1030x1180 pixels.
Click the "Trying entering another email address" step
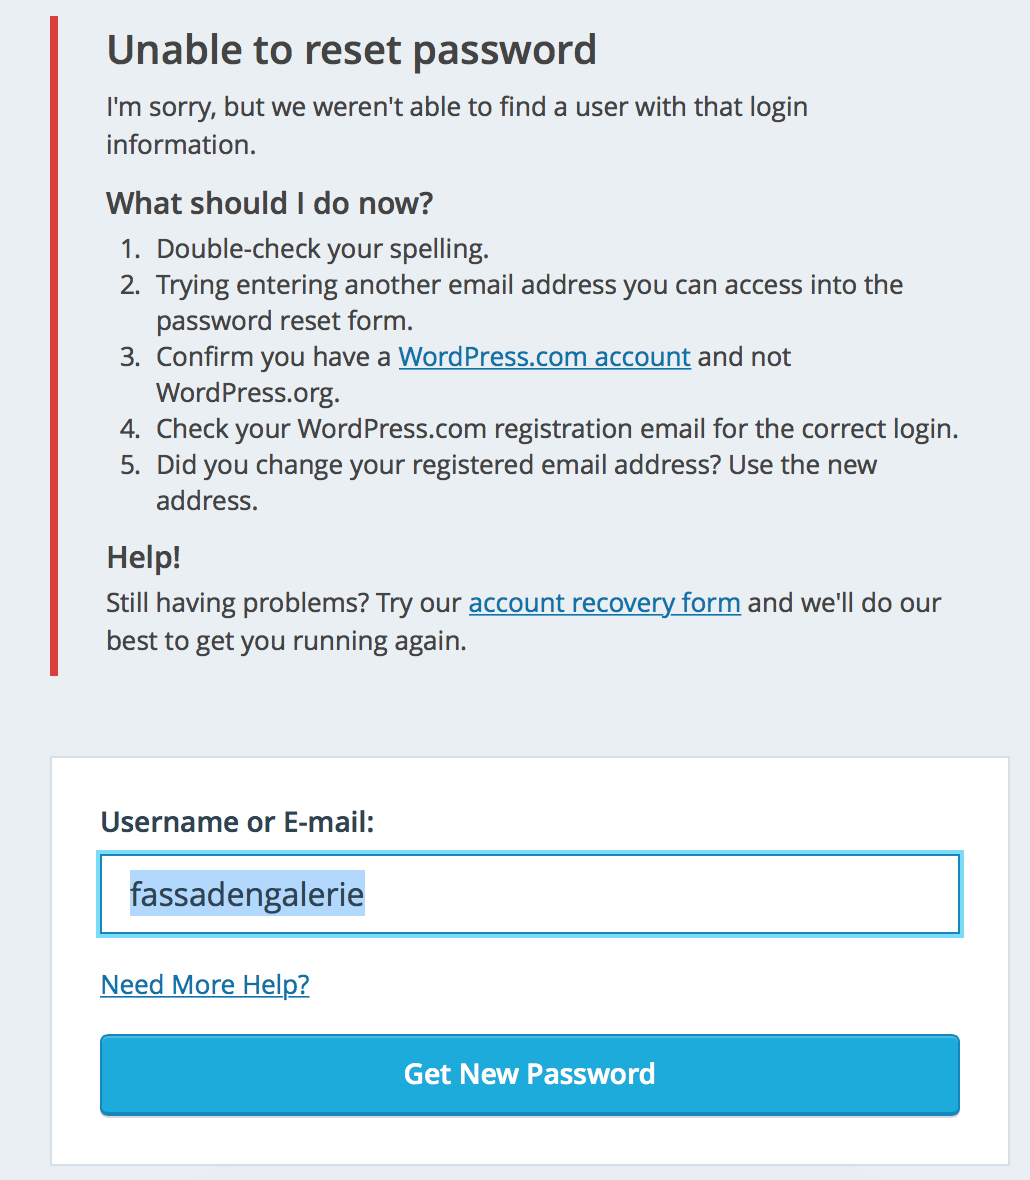[x=529, y=285]
